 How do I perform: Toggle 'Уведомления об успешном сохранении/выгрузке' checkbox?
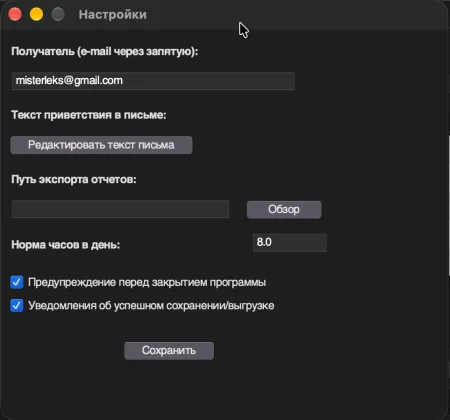coord(17,305)
